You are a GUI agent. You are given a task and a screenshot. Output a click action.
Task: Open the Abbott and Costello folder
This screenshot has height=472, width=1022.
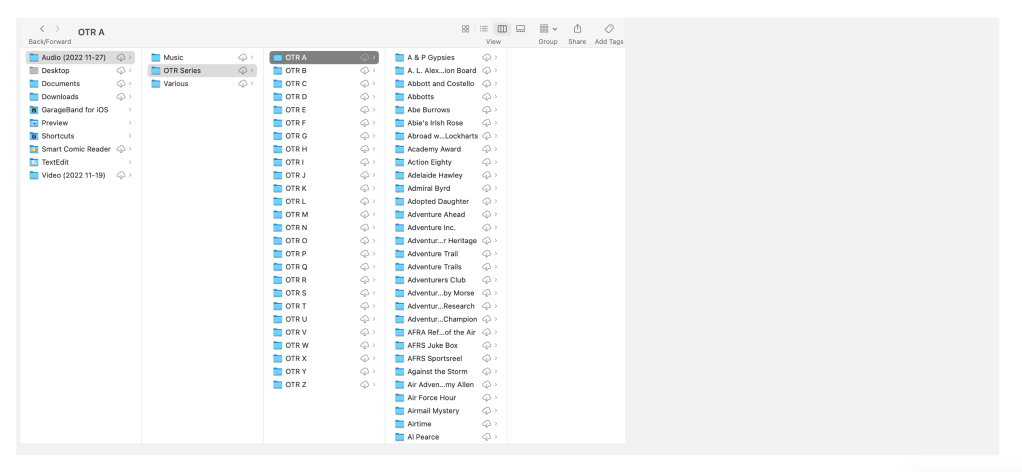[x=434, y=84]
